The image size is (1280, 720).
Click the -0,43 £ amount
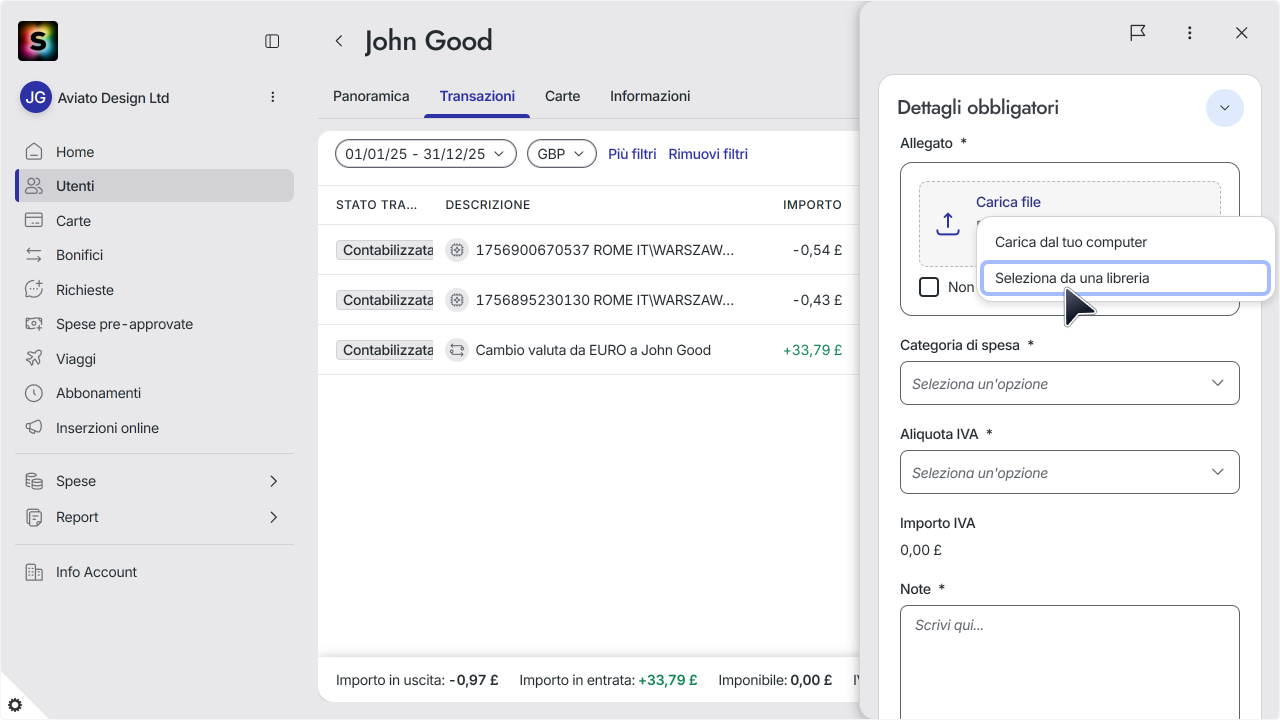point(817,300)
